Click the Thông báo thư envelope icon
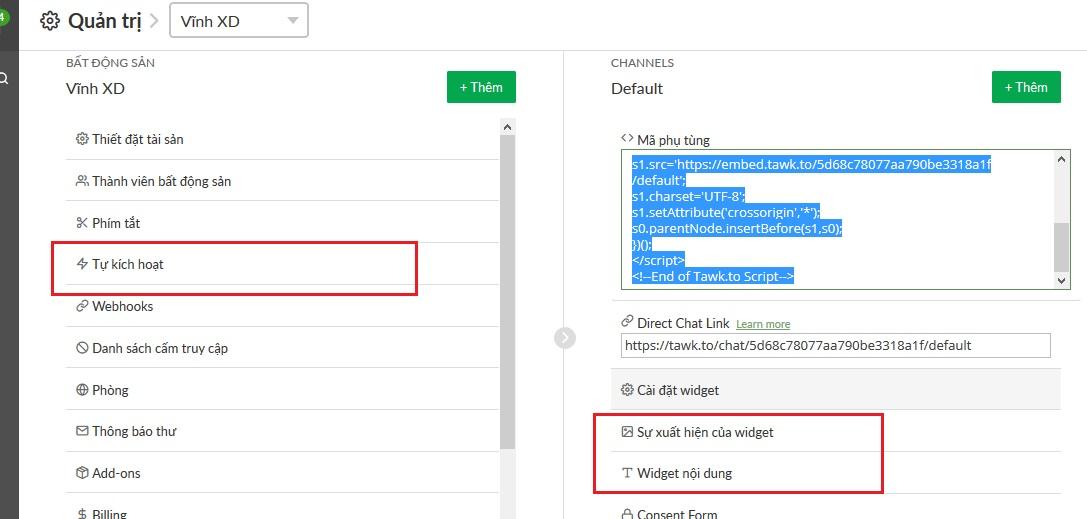This screenshot has width=1087, height=519. [x=82, y=431]
